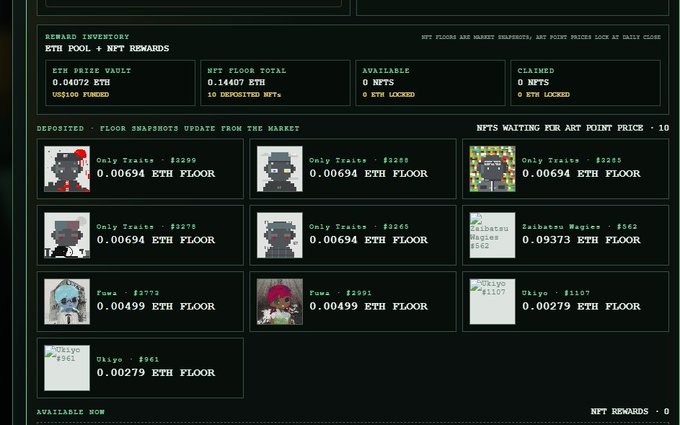This screenshot has width=680, height=425.
Task: Click the 10 DEPOSITED NFTs text
Action: coord(244,95)
